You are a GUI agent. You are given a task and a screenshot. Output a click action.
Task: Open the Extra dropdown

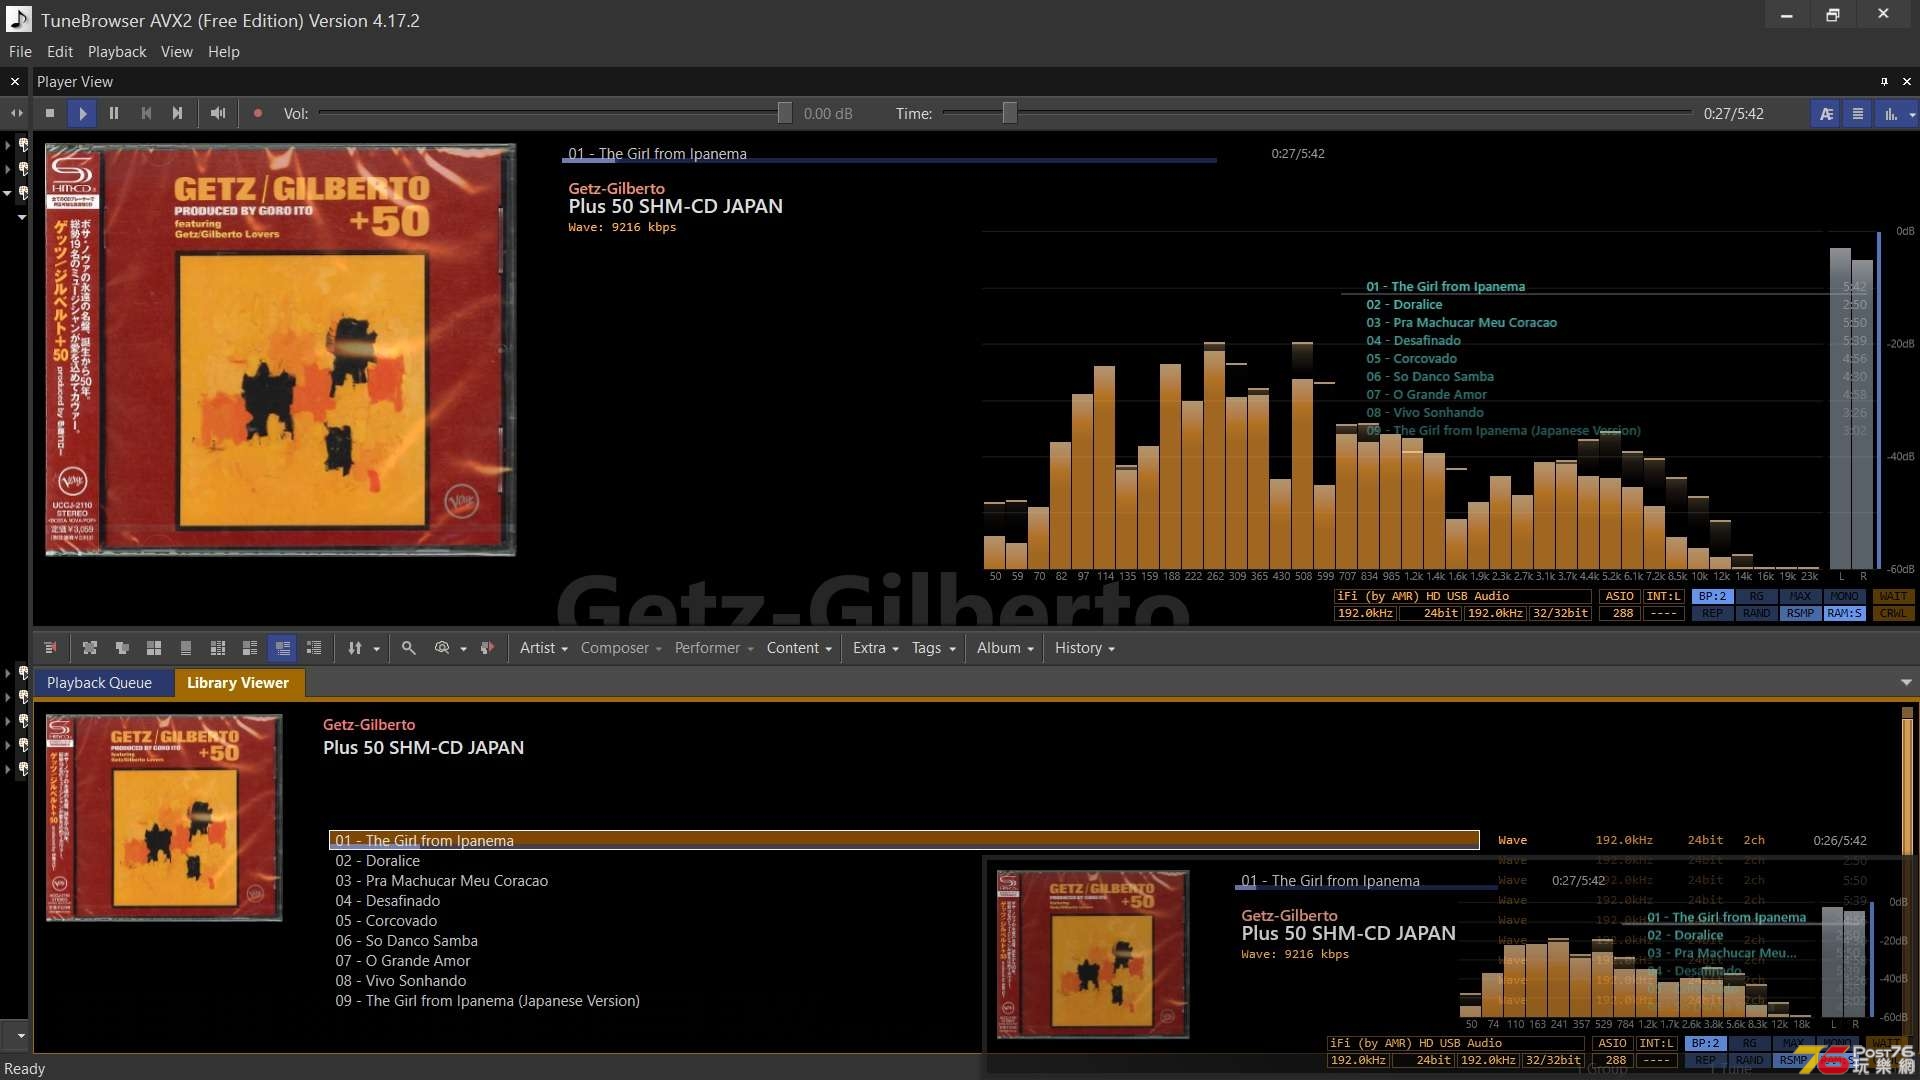(875, 648)
